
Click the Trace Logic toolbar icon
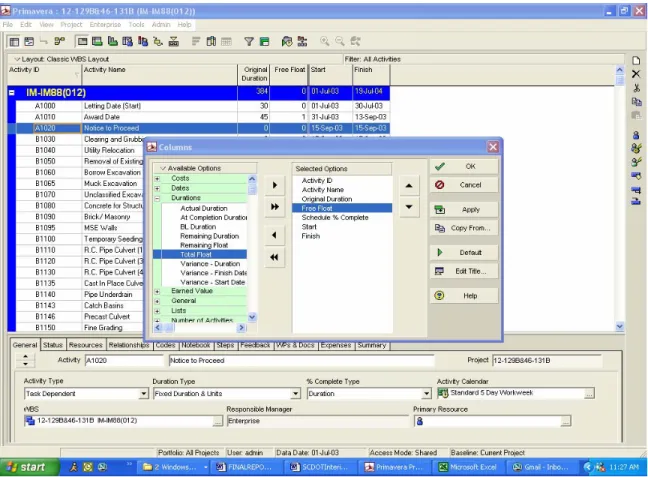click(158, 41)
